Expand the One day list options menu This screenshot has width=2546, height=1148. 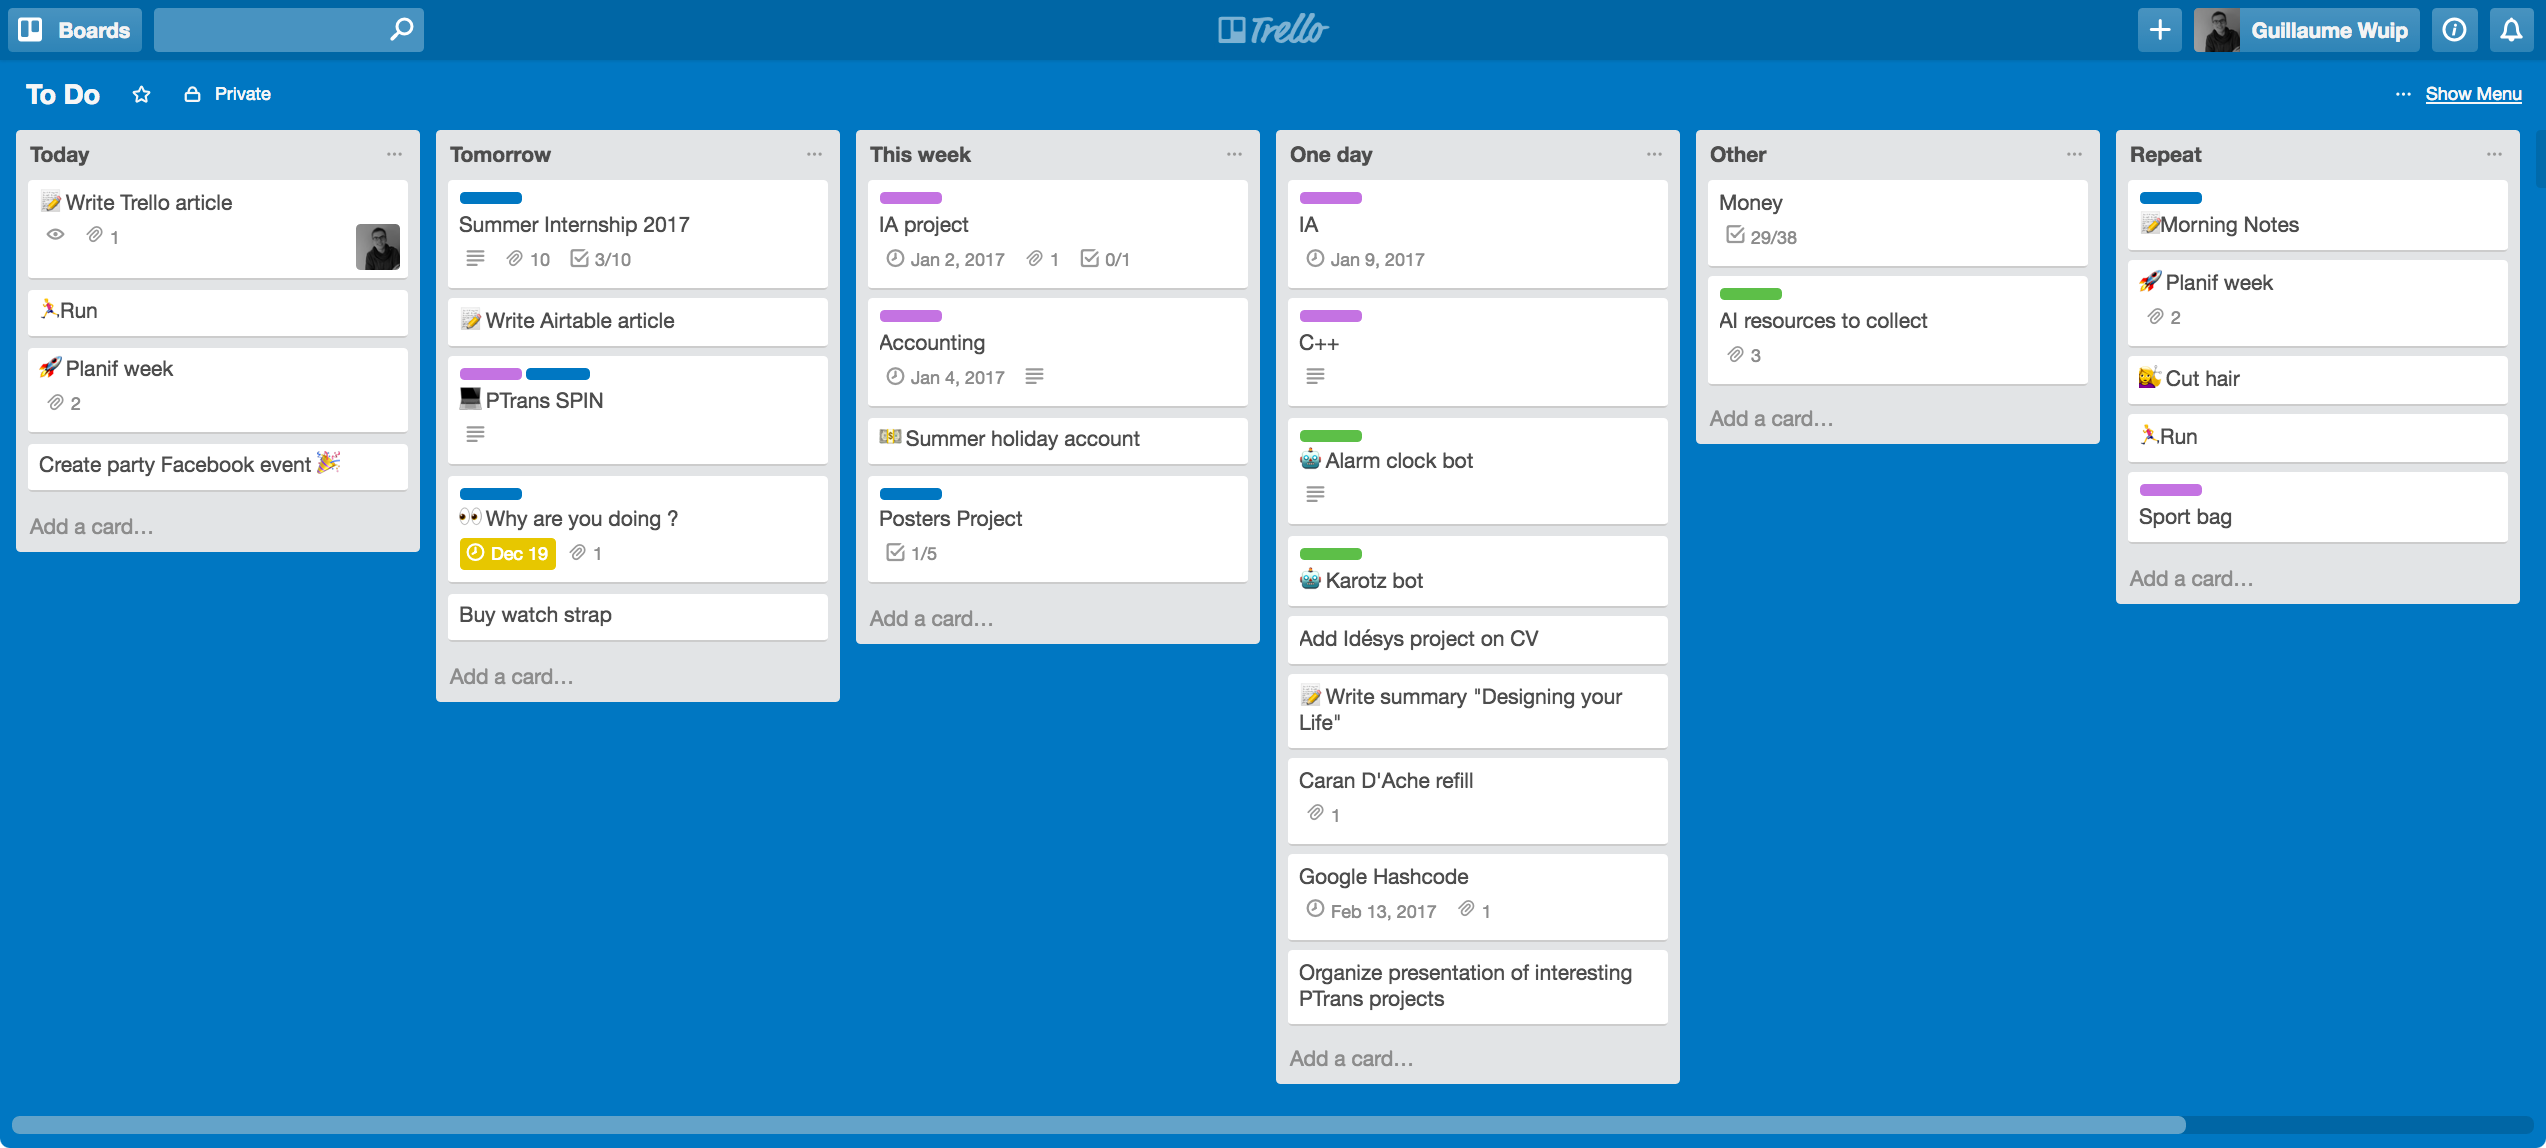click(x=1656, y=153)
